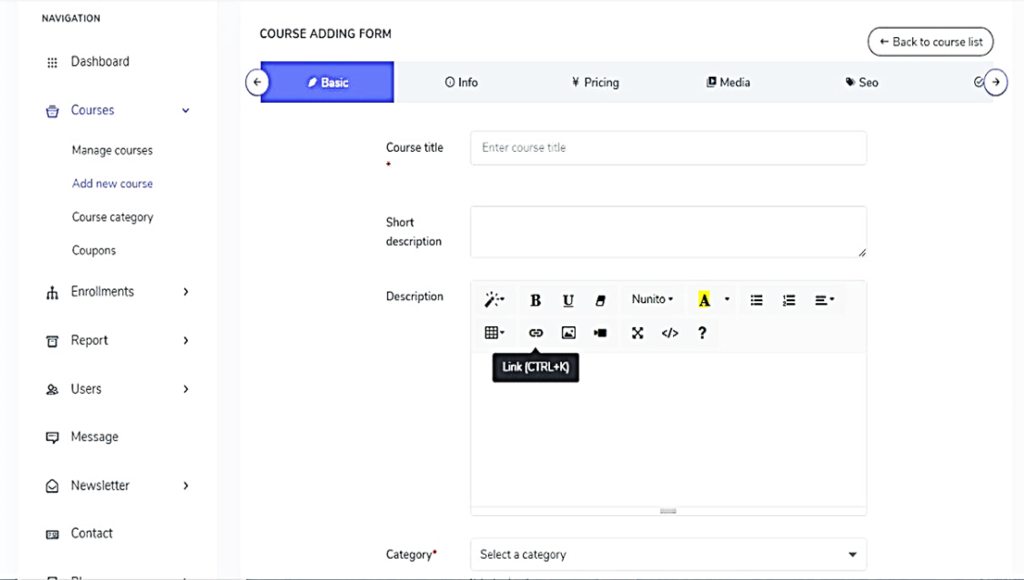Screen dimensions: 1024x580
Task: Open the Select a category dropdown
Action: tap(668, 555)
